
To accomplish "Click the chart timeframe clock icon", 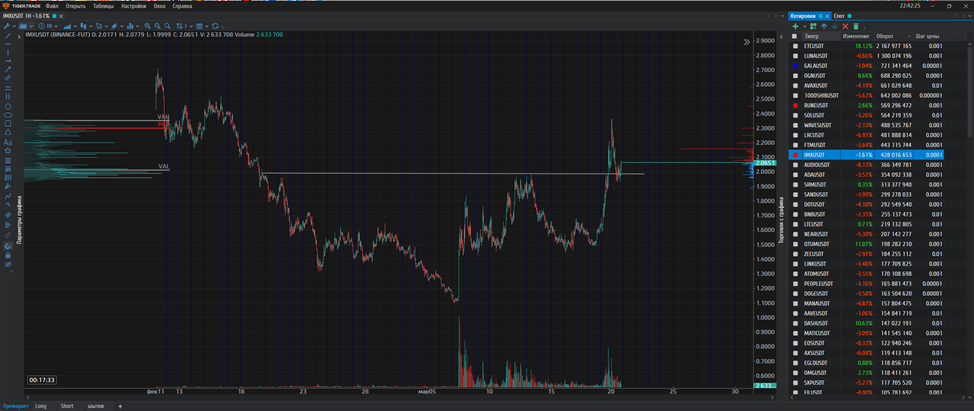I will pos(42,27).
